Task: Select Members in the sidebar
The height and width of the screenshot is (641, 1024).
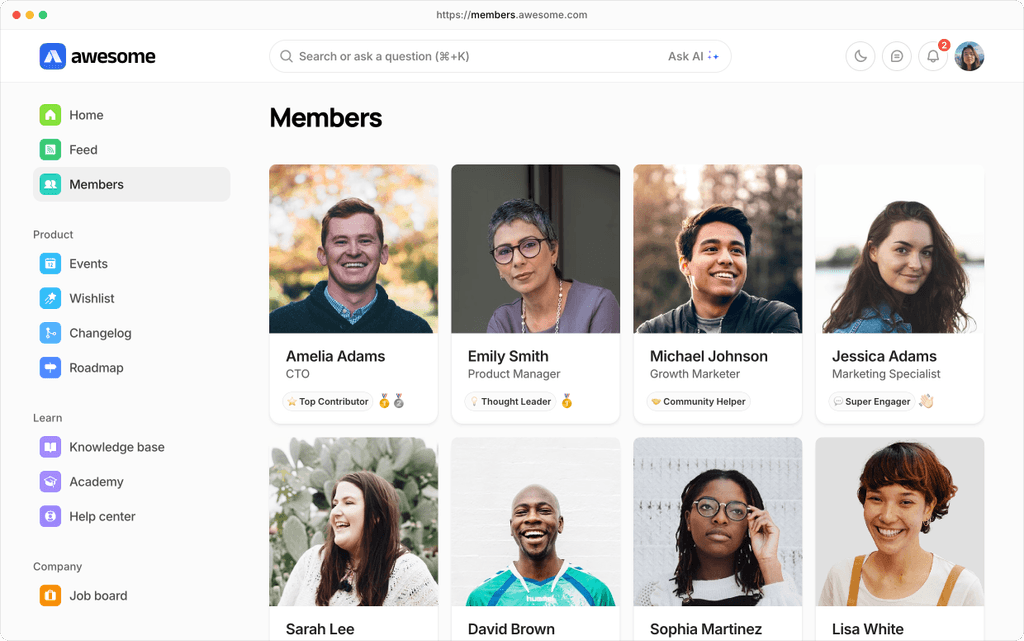Action: click(96, 184)
